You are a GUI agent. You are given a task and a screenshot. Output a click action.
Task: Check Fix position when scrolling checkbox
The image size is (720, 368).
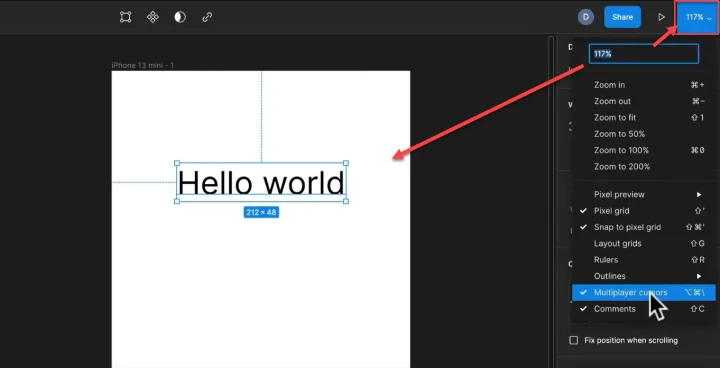click(574, 340)
